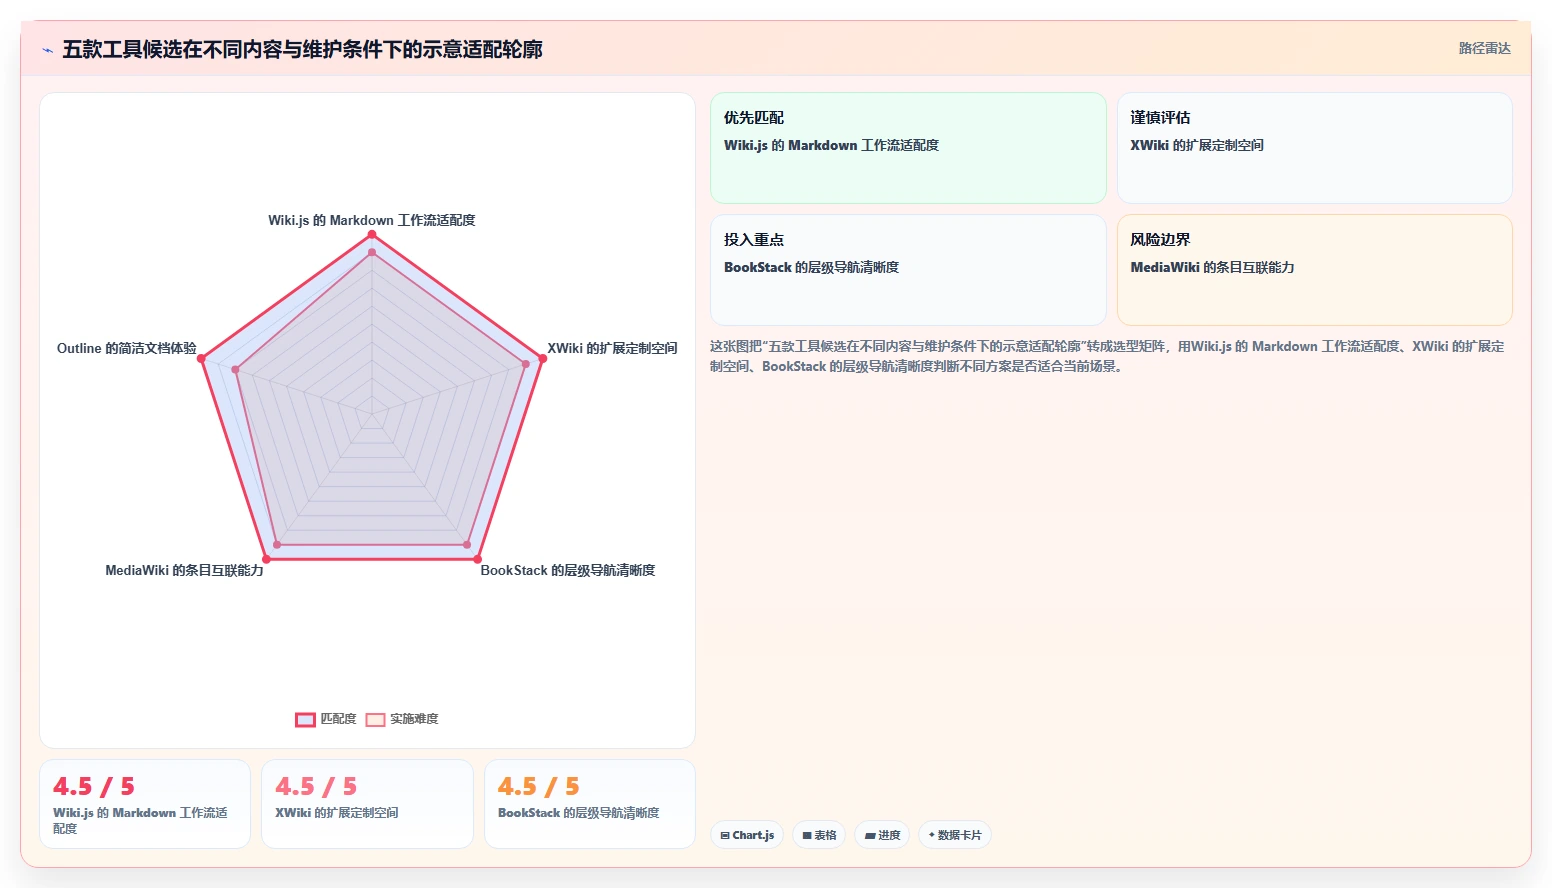The width and height of the screenshot is (1552, 888).
Task: Click the Outline 的简洁文档体验 radar axis label
Action: (127, 348)
